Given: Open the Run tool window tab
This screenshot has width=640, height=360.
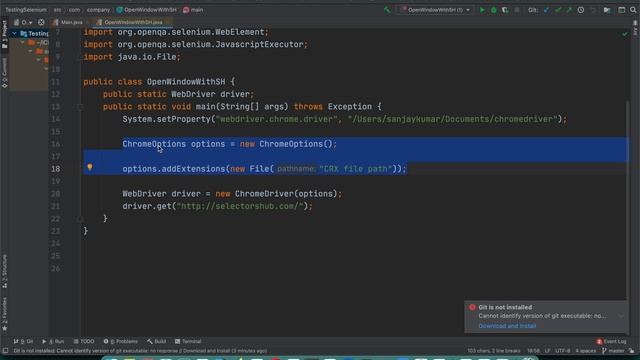Looking at the screenshot, I should 53,341.
